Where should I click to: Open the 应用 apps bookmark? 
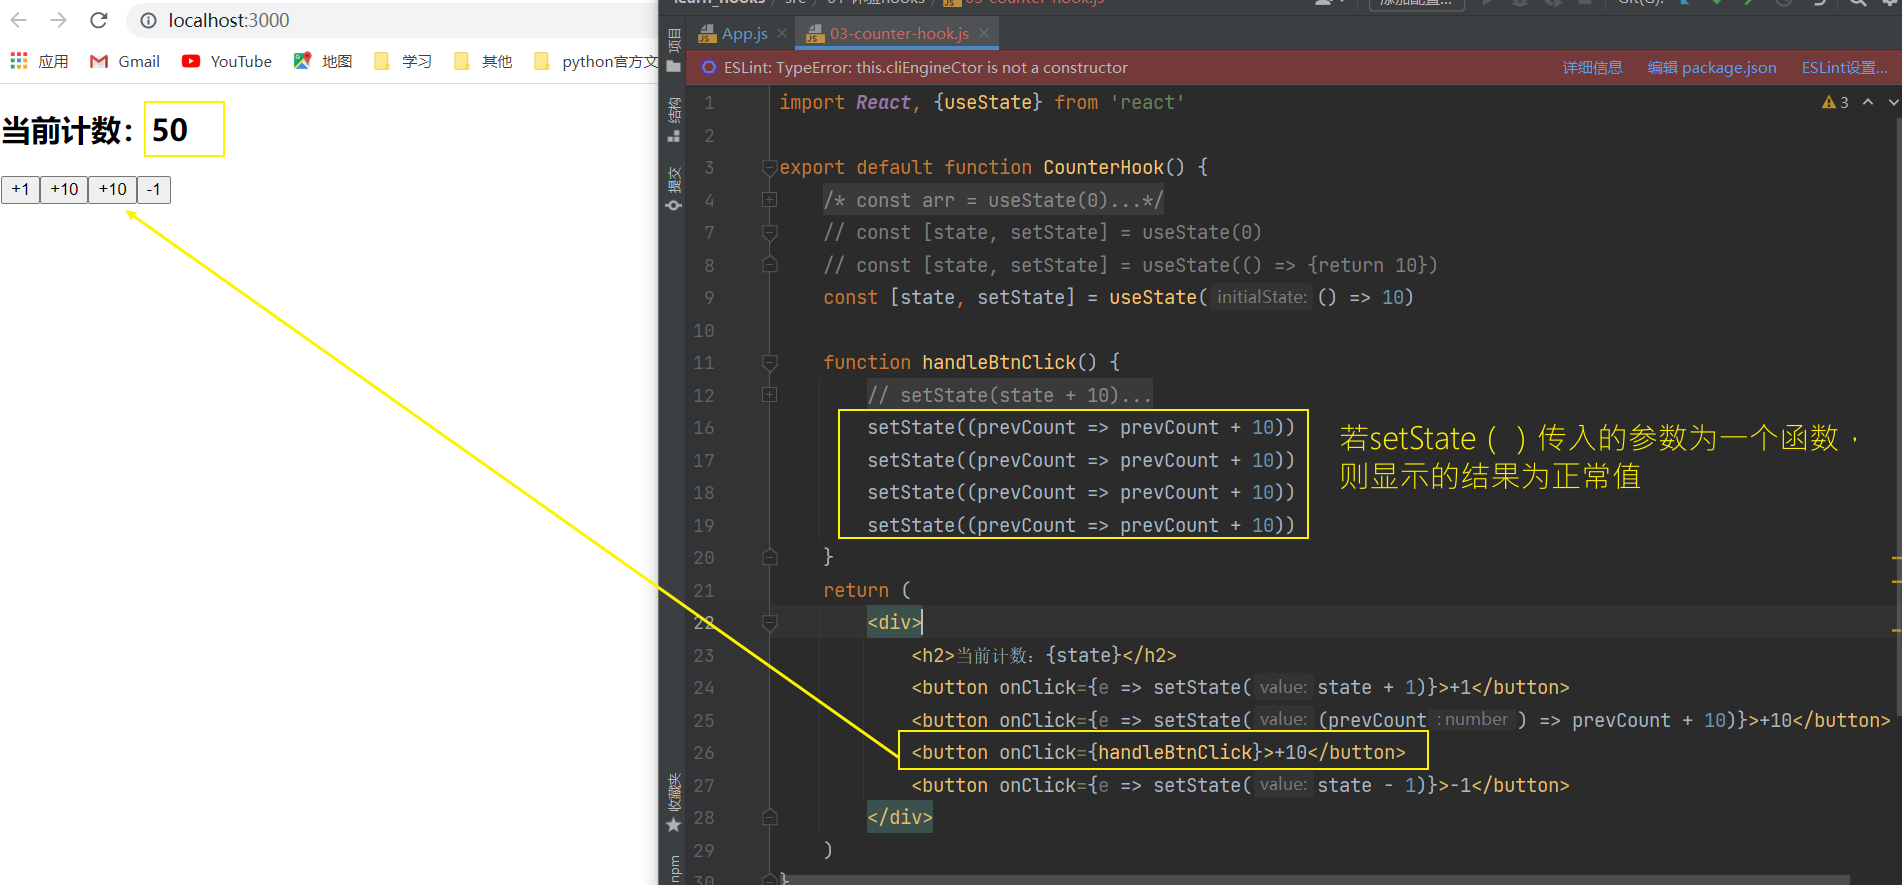pyautogui.click(x=40, y=61)
